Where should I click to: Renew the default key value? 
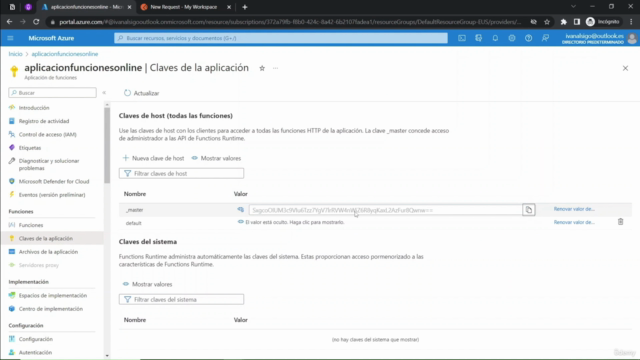[x=574, y=222]
